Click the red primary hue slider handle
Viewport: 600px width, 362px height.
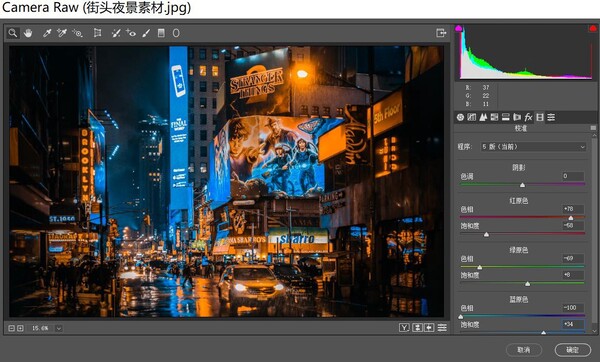pos(571,218)
